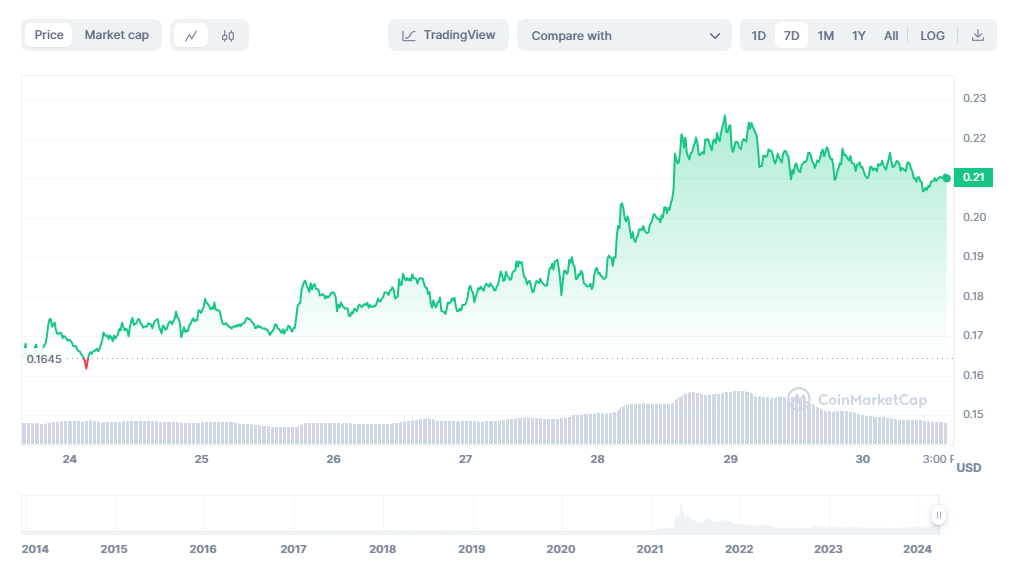Click the date label 28 on the x-axis
Screen dimensions: 1012x570
(598, 459)
